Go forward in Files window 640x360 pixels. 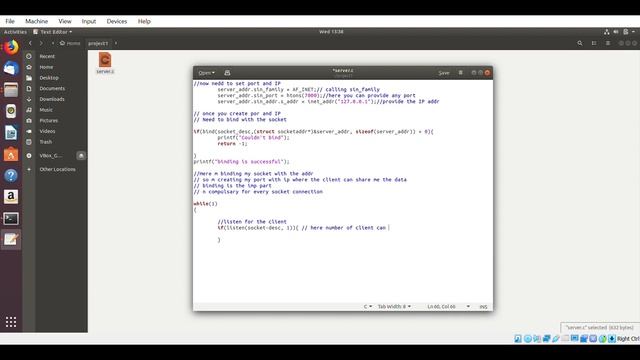(41, 43)
